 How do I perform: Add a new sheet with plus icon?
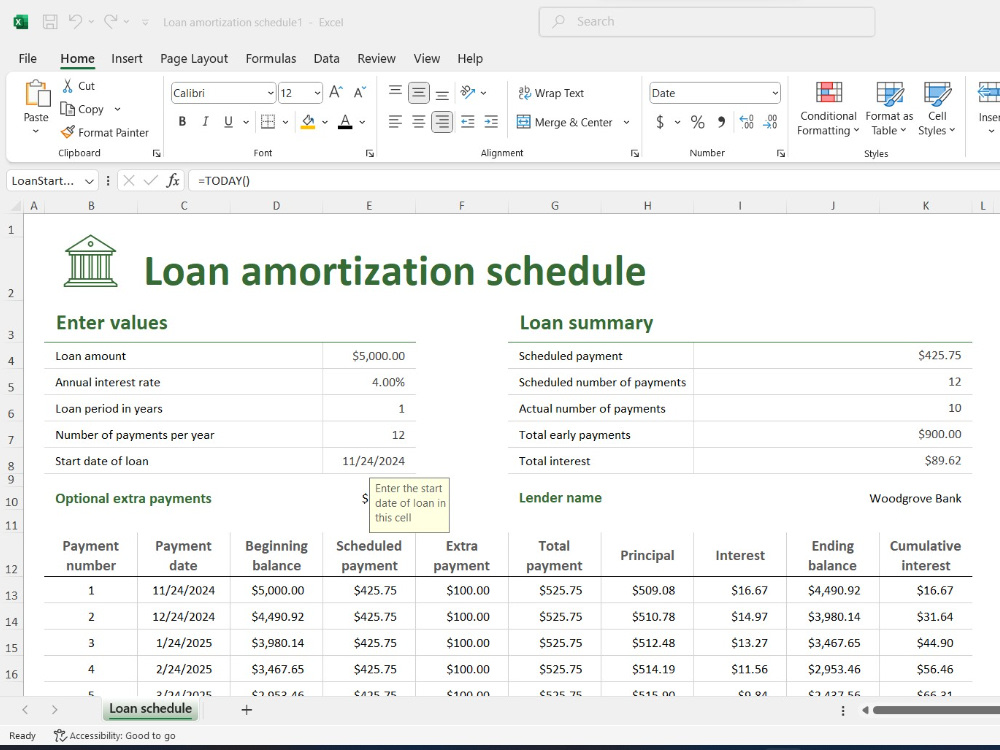pyautogui.click(x=247, y=710)
